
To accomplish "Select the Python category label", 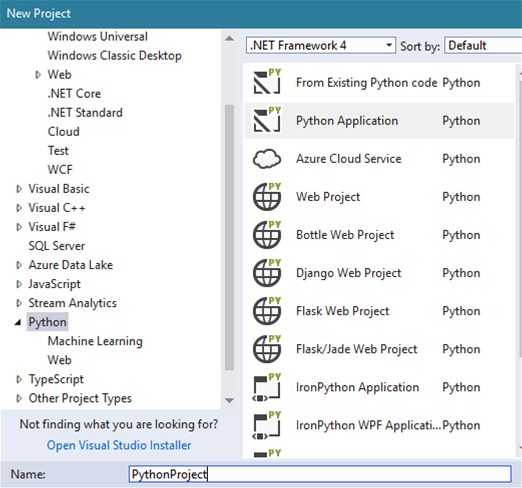I will [48, 322].
